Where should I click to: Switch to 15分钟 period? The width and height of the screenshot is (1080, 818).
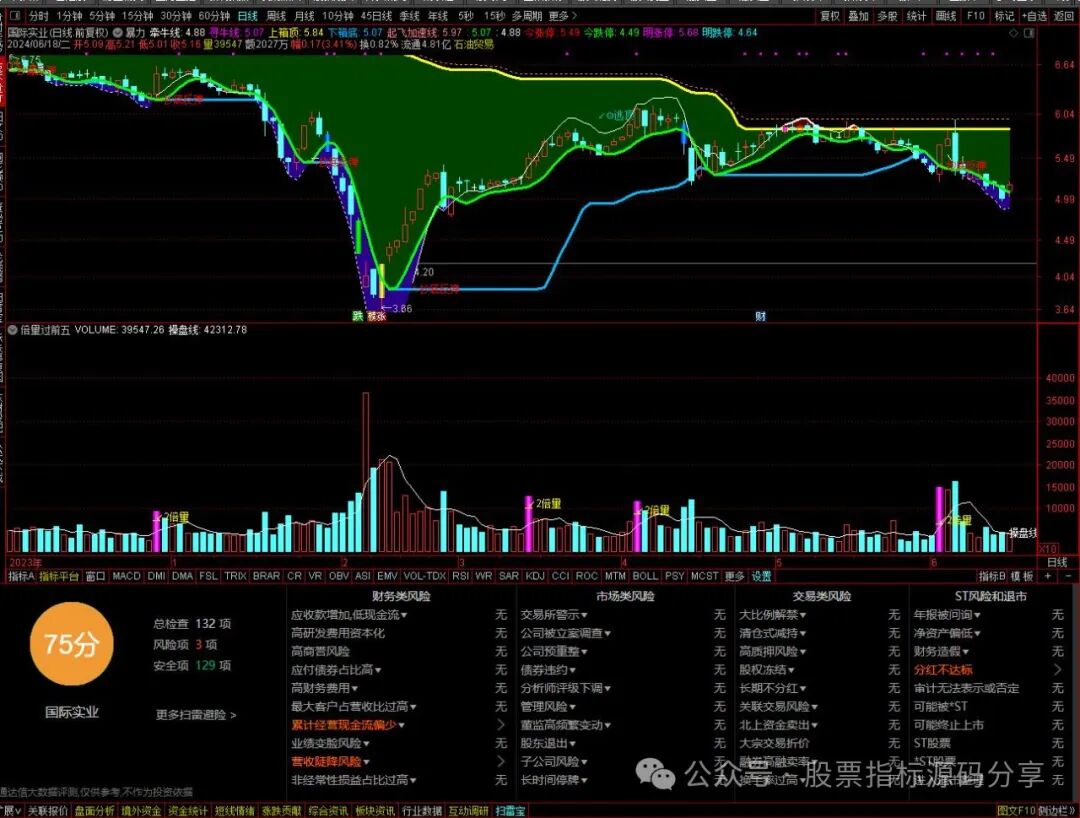coord(137,15)
